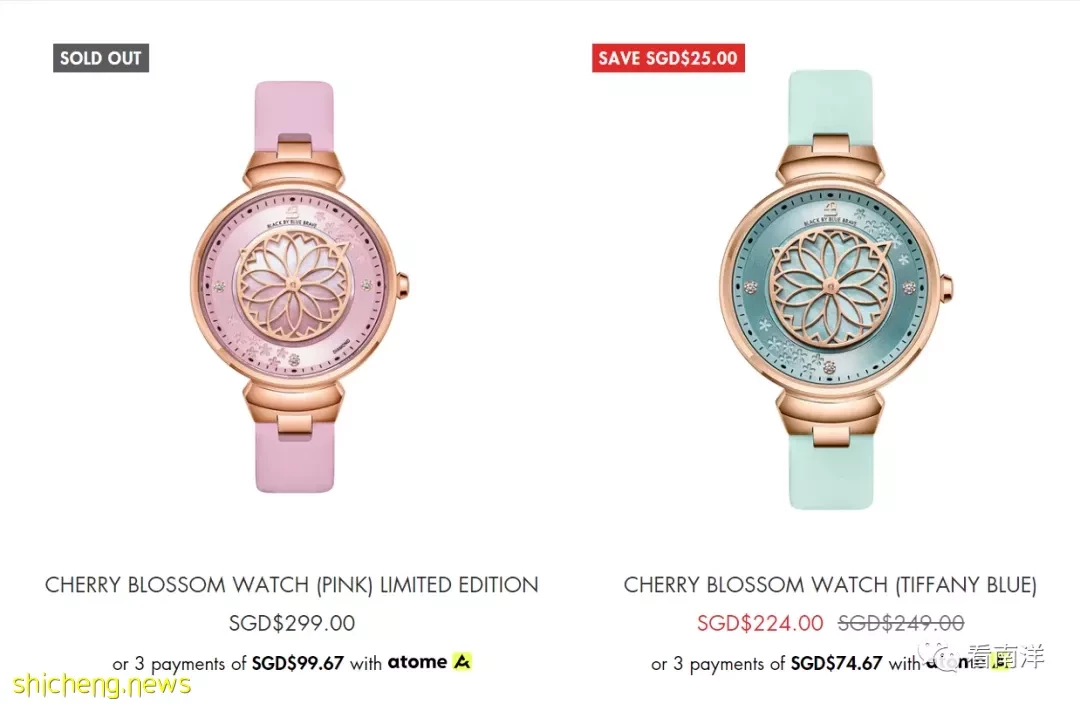Viewport: 1080px width, 704px height.
Task: Click the SGD$299.00 price
Action: tap(292, 623)
